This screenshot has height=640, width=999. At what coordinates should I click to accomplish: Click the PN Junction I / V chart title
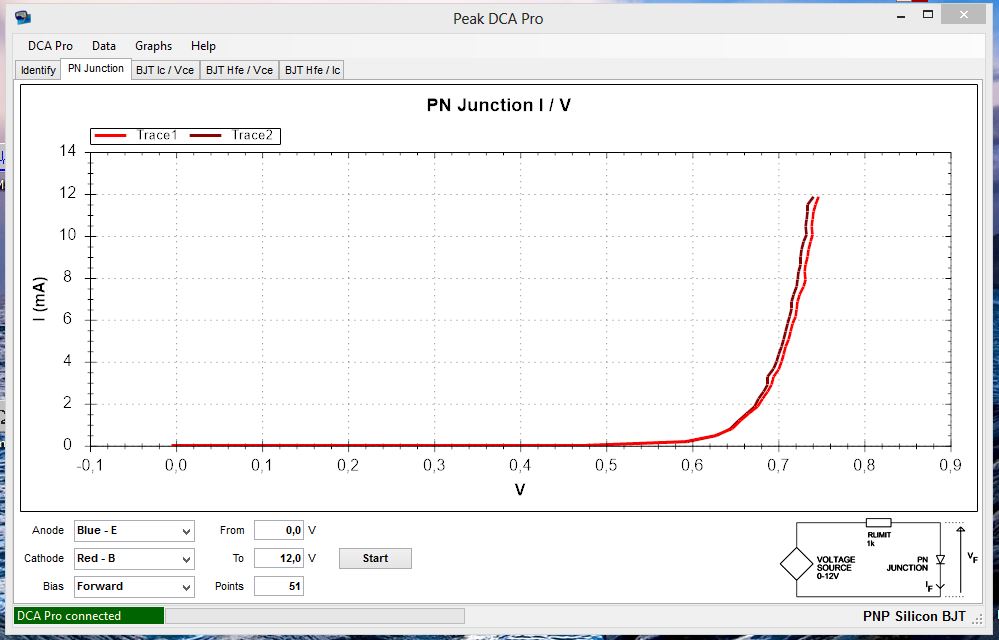pyautogui.click(x=498, y=105)
